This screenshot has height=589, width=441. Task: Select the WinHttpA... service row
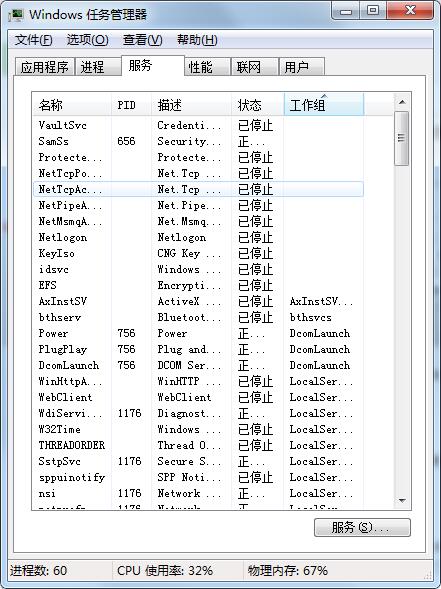tap(198, 381)
